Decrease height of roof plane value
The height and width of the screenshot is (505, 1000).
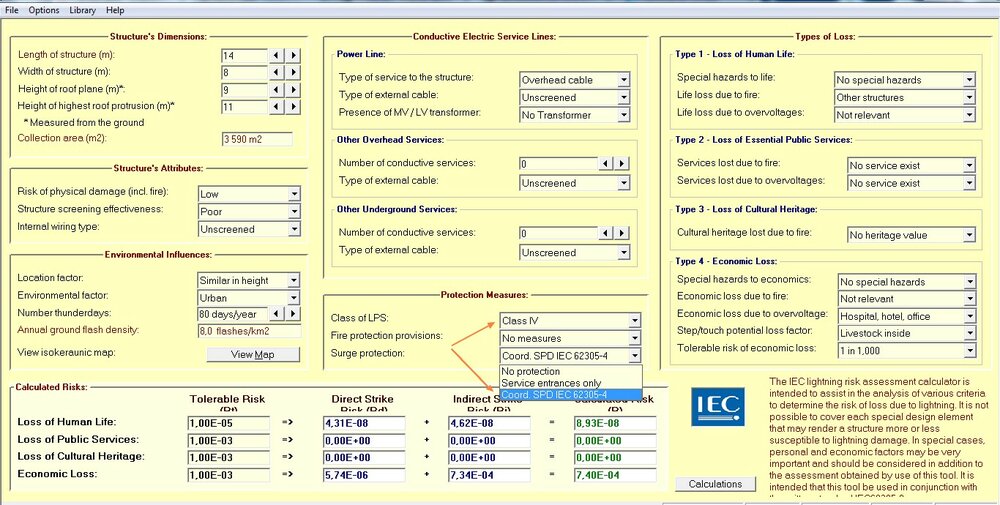pyautogui.click(x=276, y=90)
